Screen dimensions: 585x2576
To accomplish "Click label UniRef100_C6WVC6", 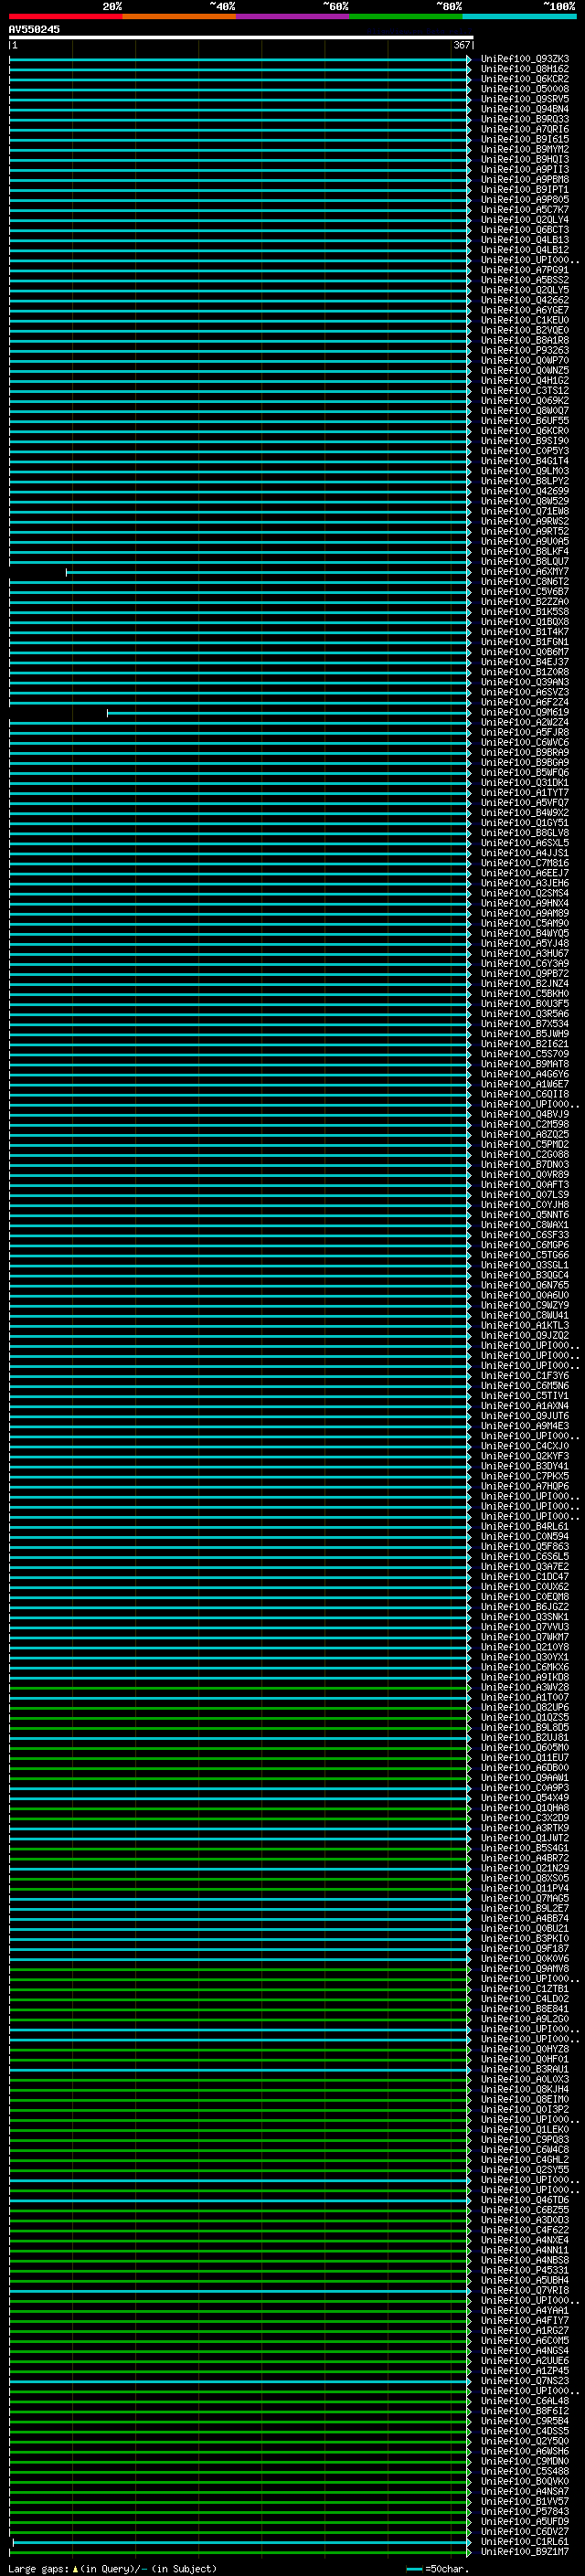I will tap(524, 742).
